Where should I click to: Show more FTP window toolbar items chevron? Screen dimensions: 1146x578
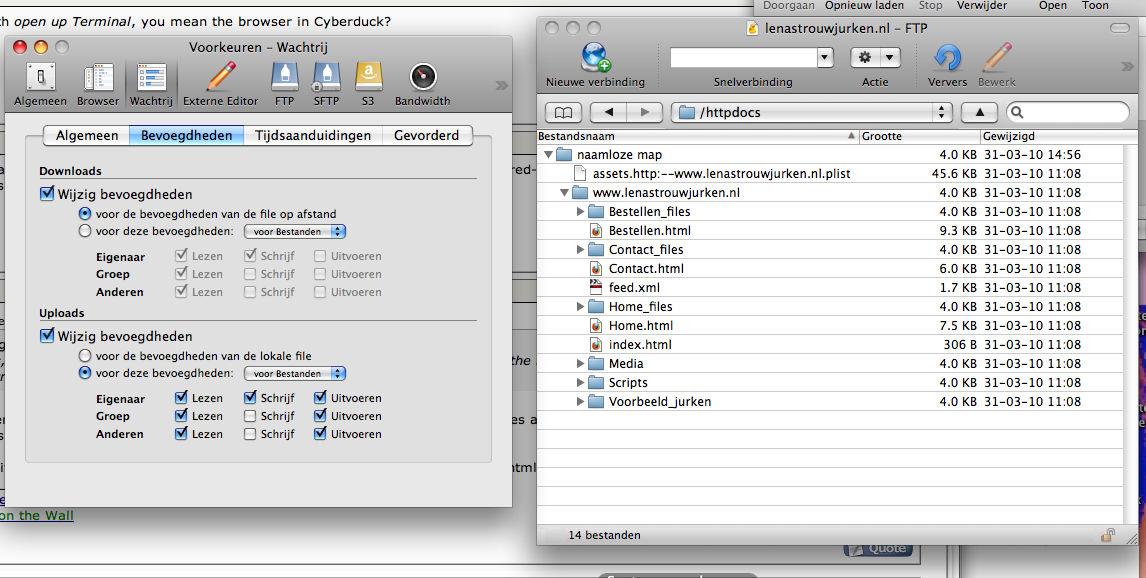click(1128, 66)
